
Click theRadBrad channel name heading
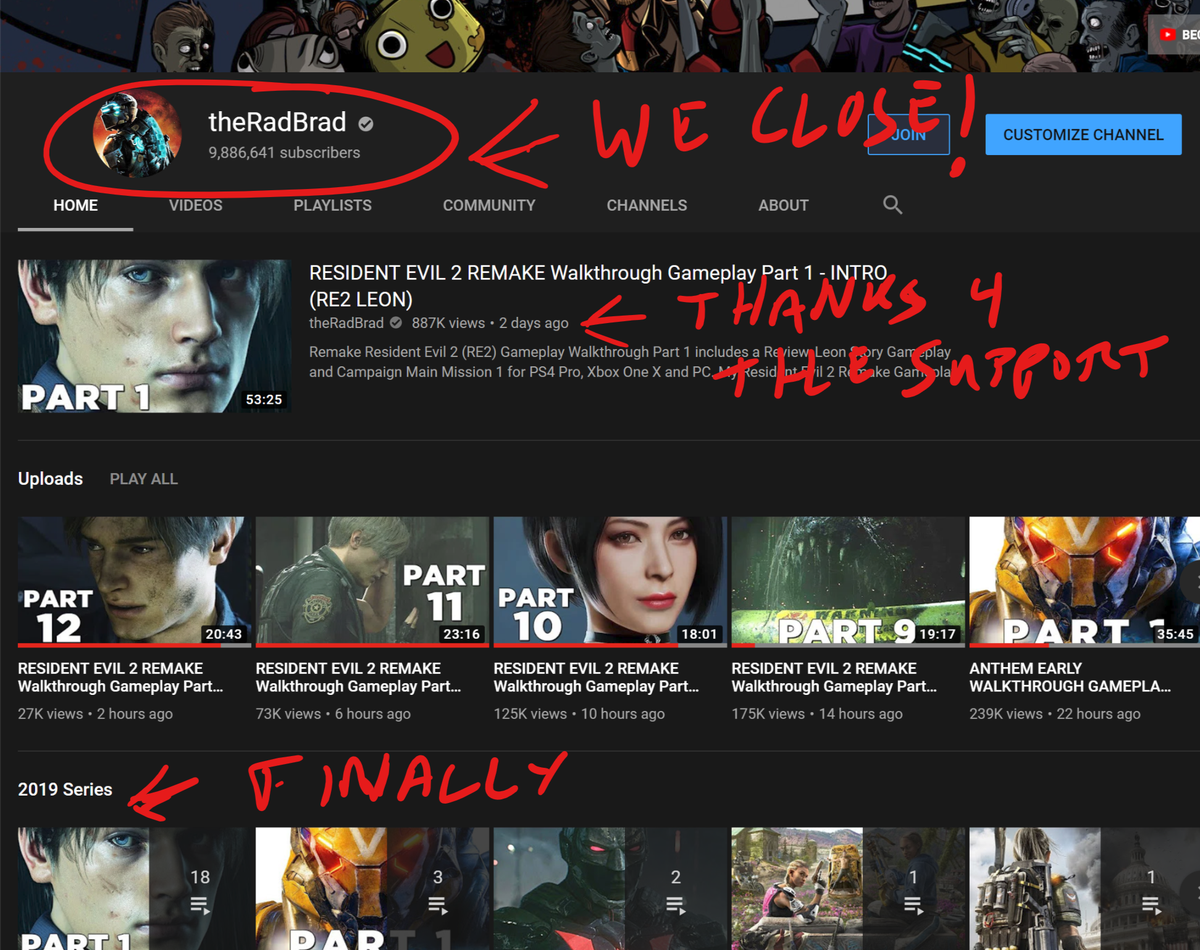277,123
